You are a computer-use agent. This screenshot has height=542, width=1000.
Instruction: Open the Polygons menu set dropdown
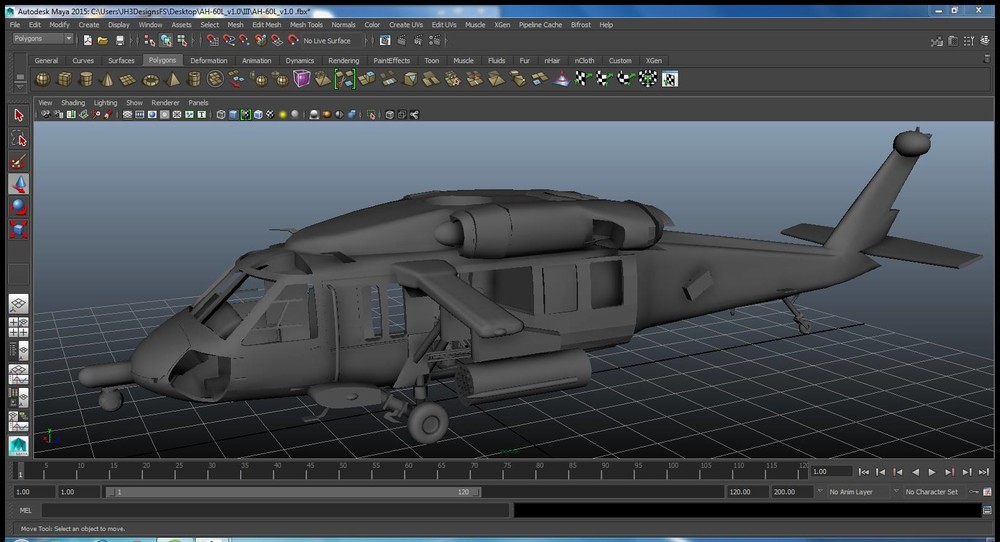coord(43,39)
